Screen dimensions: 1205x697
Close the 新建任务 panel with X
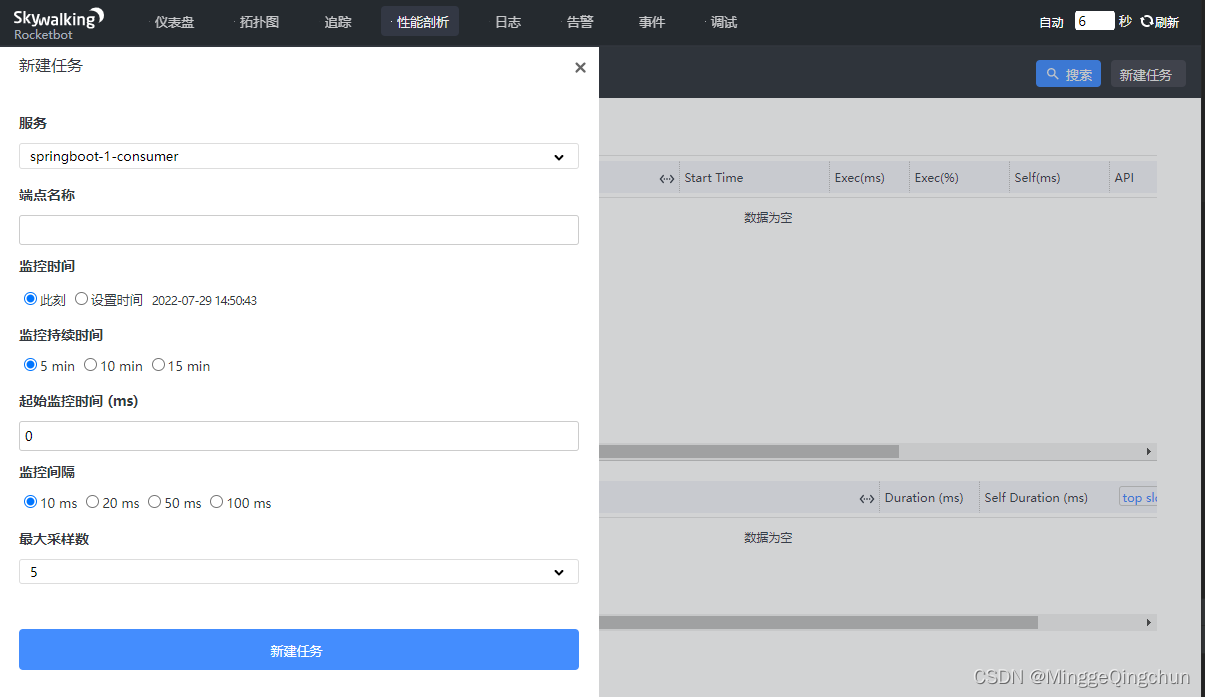pyautogui.click(x=580, y=68)
